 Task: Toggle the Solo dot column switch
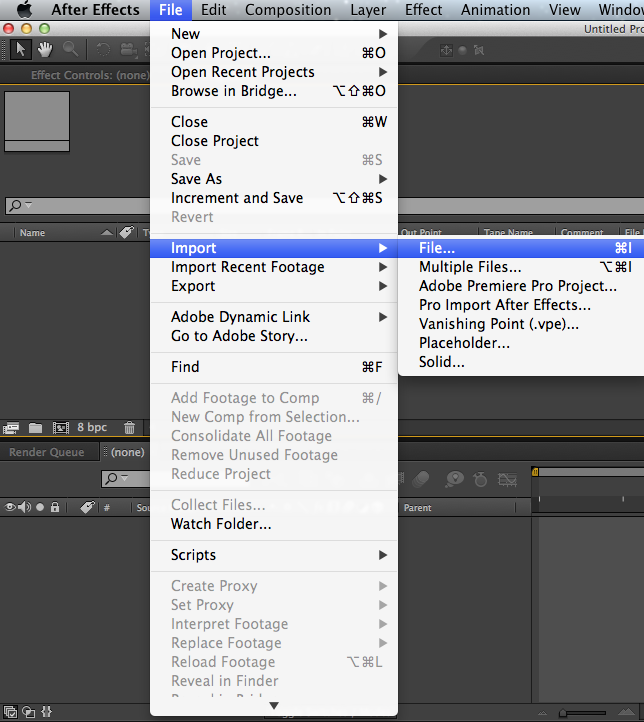click(40, 507)
